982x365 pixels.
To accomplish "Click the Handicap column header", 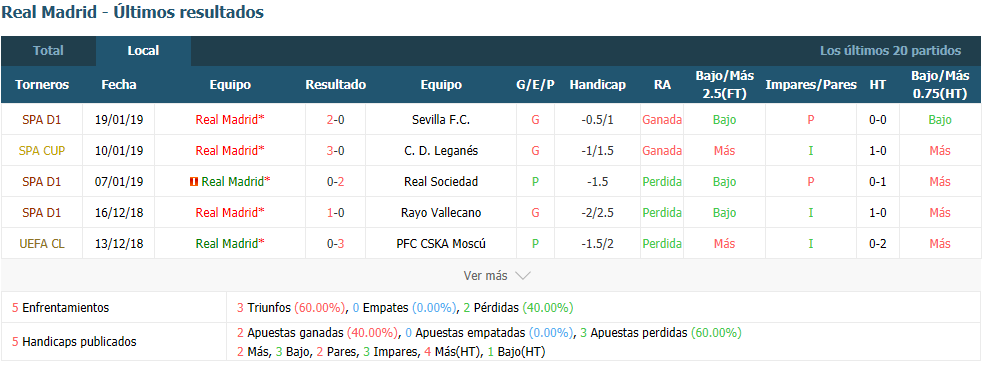I will (597, 85).
